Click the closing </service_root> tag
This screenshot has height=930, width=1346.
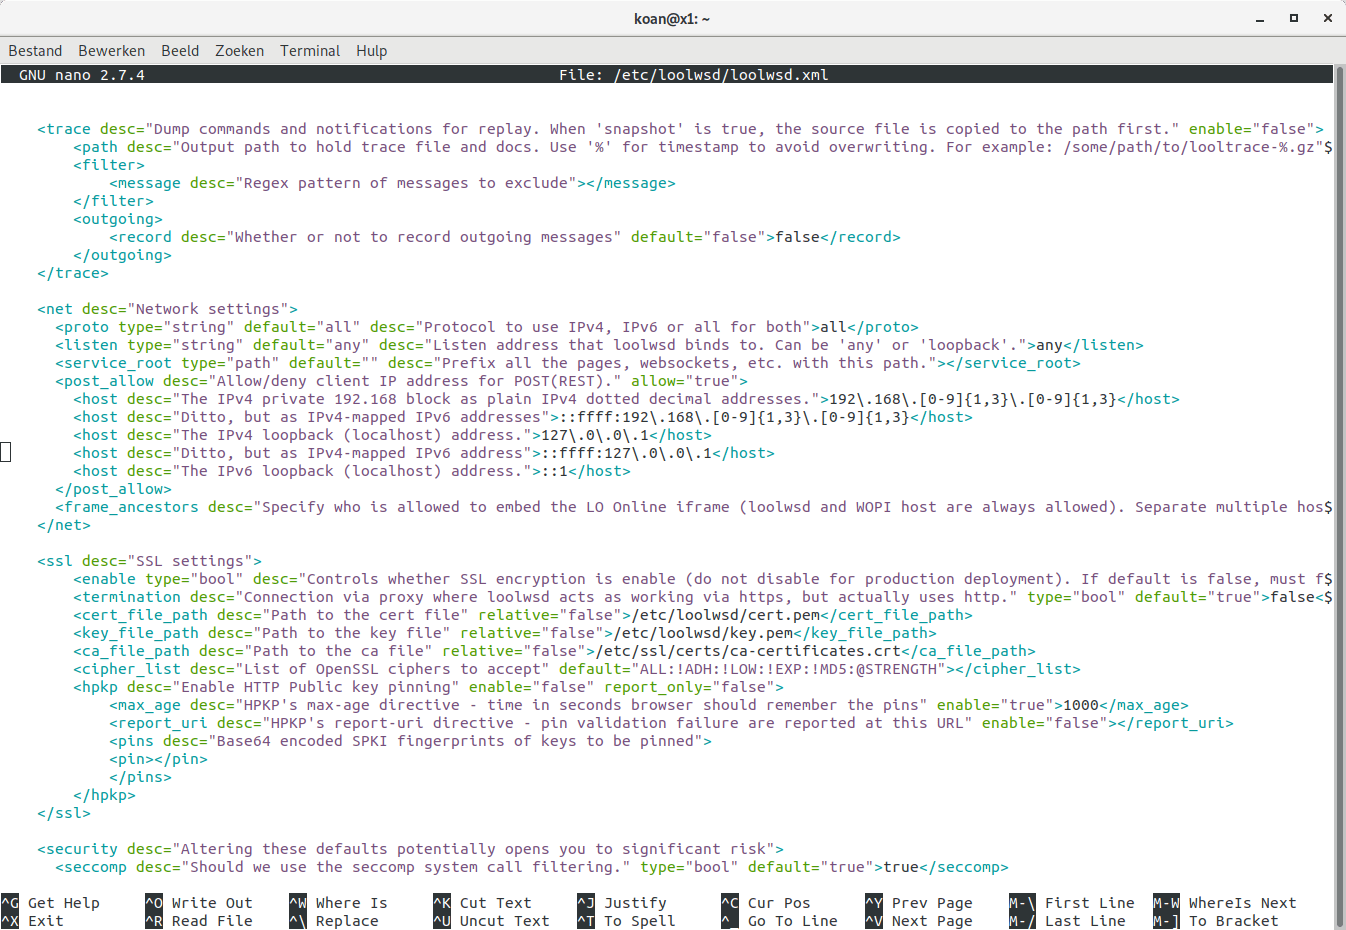pos(1013,363)
